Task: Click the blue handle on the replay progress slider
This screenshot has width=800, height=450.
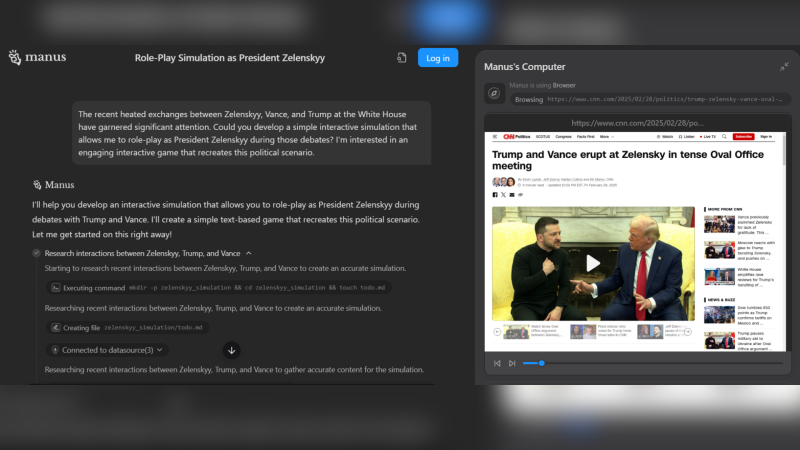Action: (541, 363)
